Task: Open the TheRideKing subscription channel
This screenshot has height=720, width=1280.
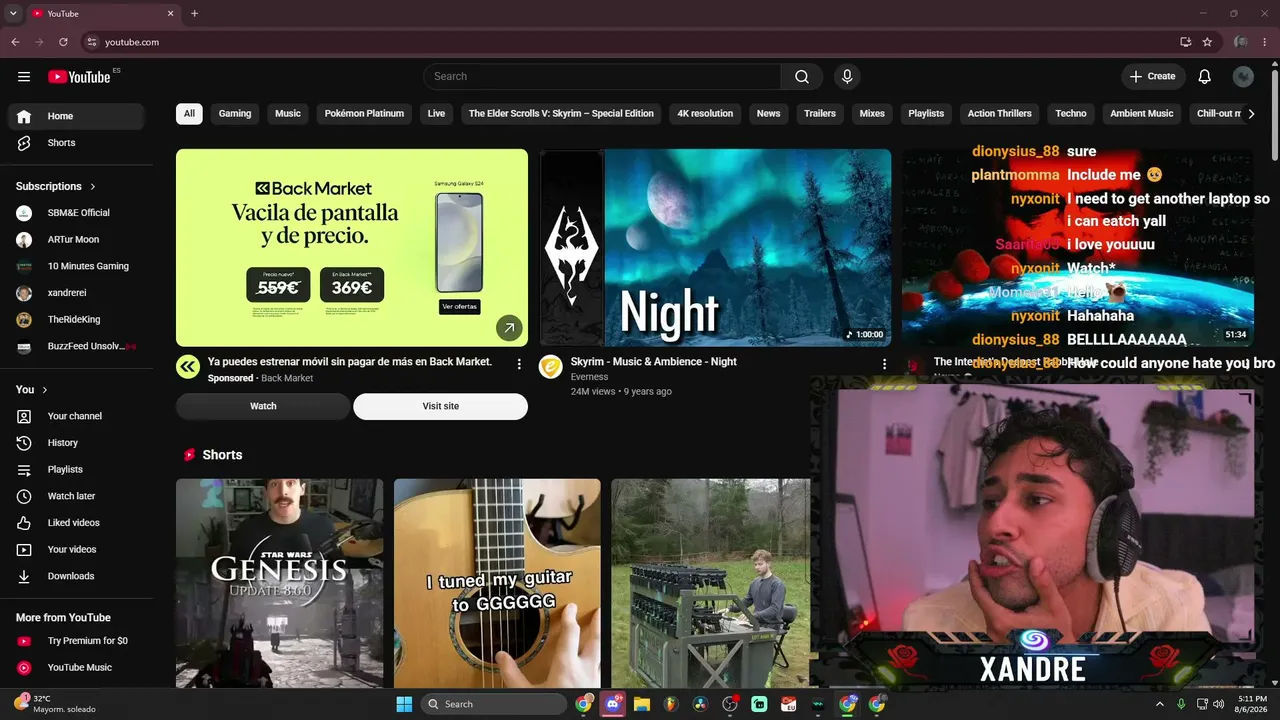Action: coord(76,320)
